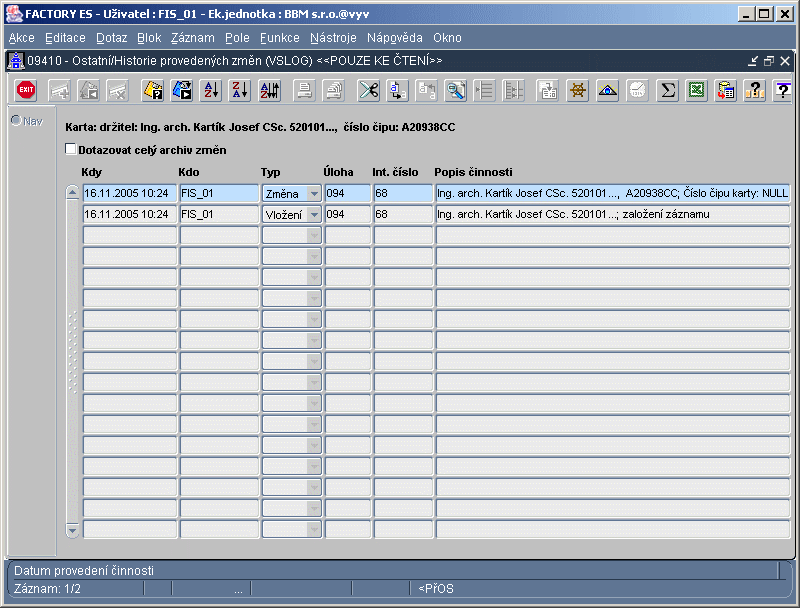This screenshot has width=800, height=608.
Task: Open the empty Typ dropdown in third row
Action: [314, 236]
